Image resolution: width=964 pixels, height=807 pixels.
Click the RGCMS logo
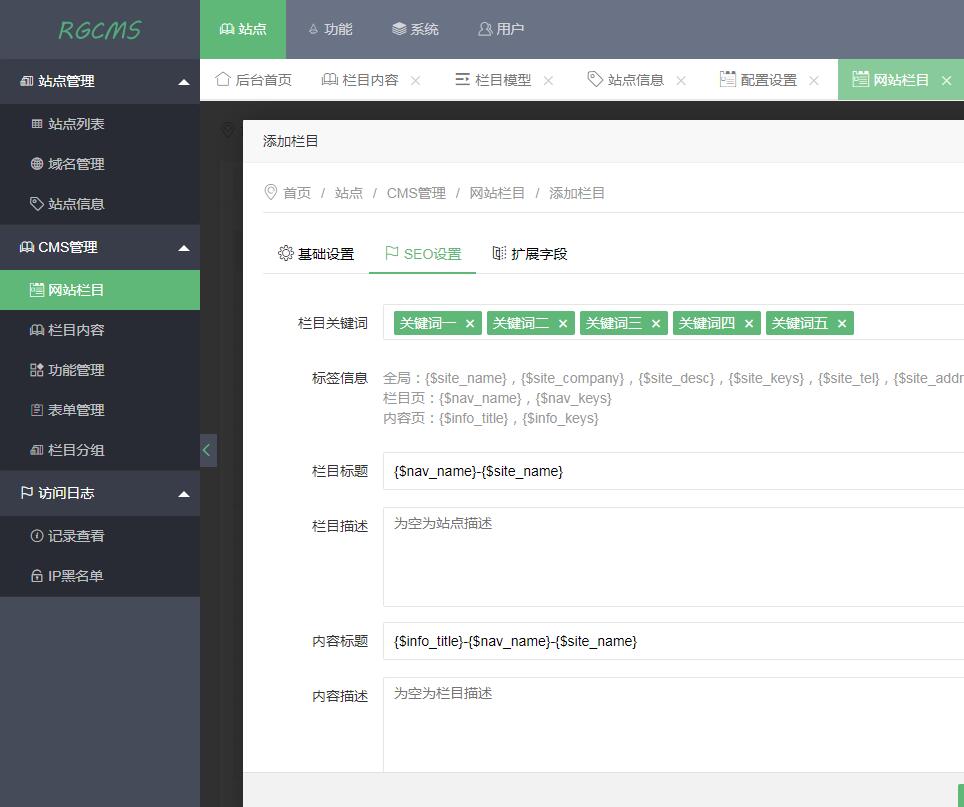coord(100,30)
